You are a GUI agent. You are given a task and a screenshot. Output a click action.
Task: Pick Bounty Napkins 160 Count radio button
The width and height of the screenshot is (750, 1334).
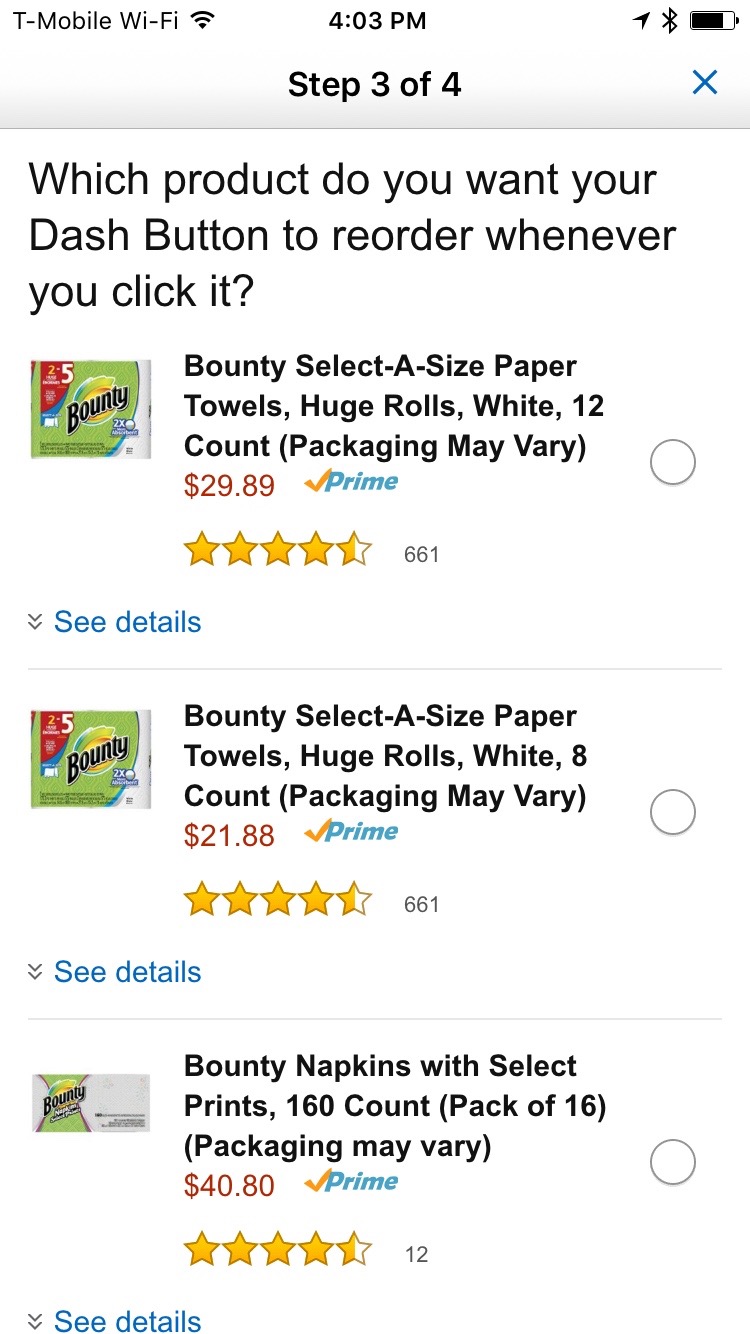tap(672, 1163)
